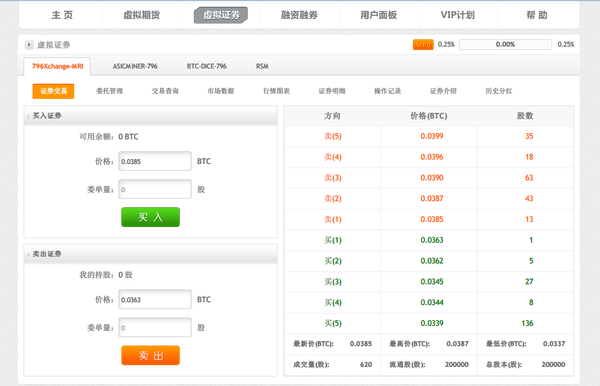Image resolution: width=600 pixels, height=386 pixels.
Task: Collapse the 卖出证券 panel header
Action: point(150,254)
